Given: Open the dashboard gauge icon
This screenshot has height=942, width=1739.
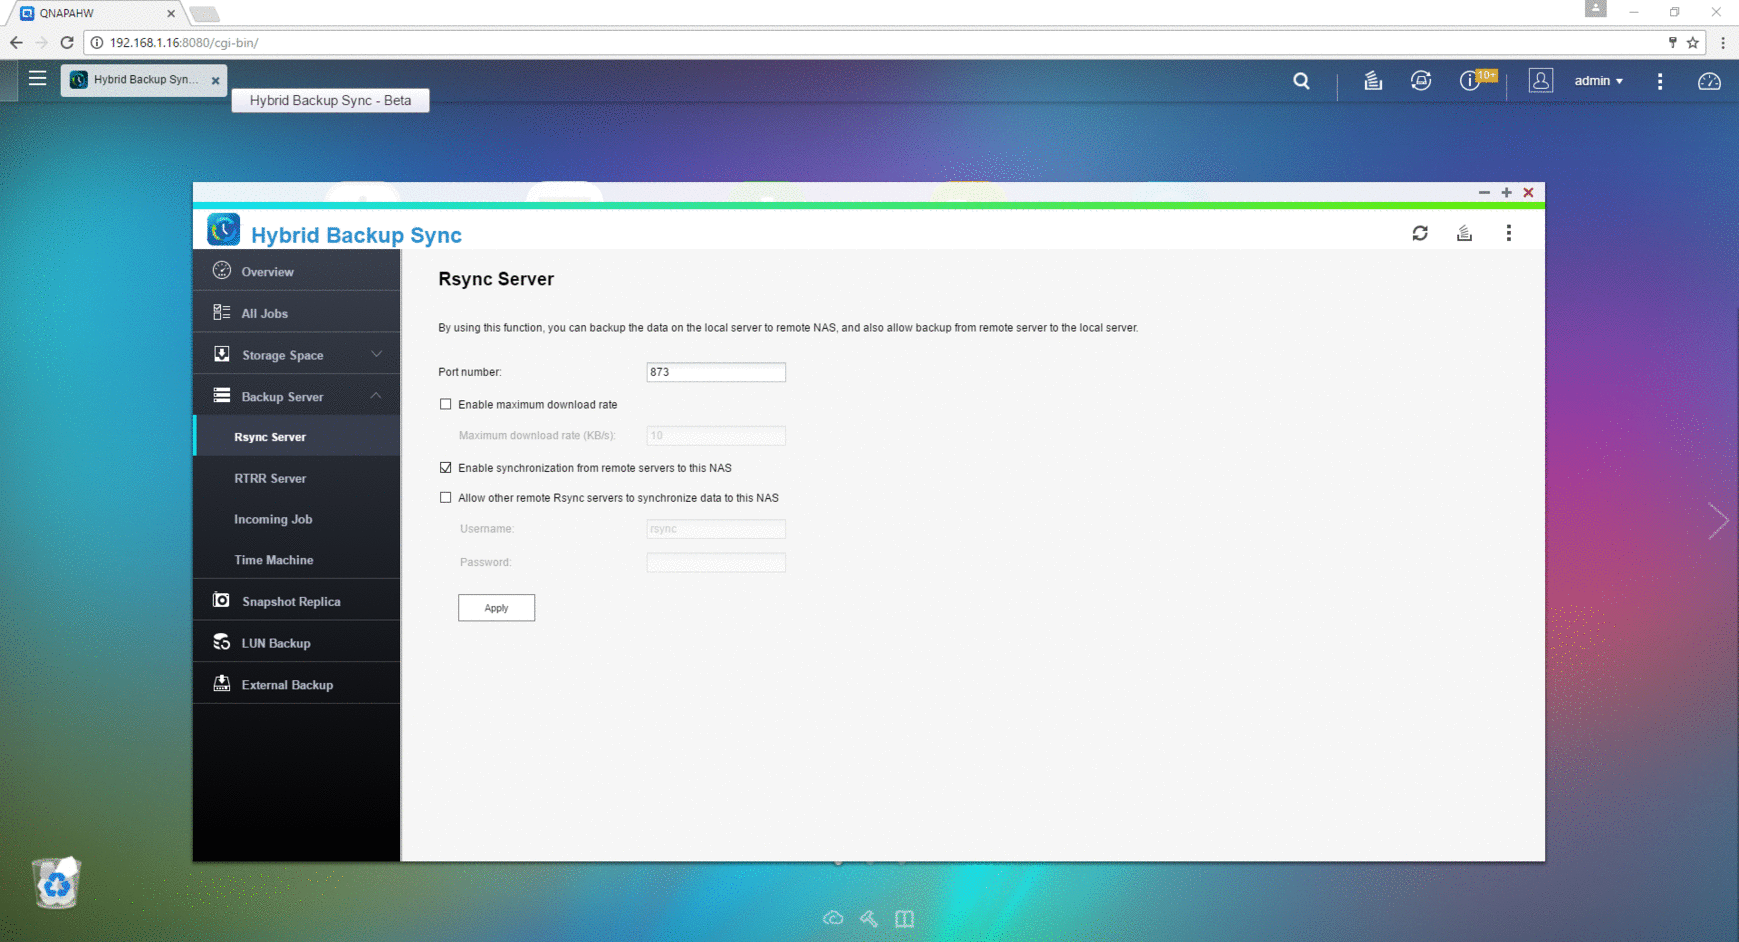Looking at the screenshot, I should 1709,81.
